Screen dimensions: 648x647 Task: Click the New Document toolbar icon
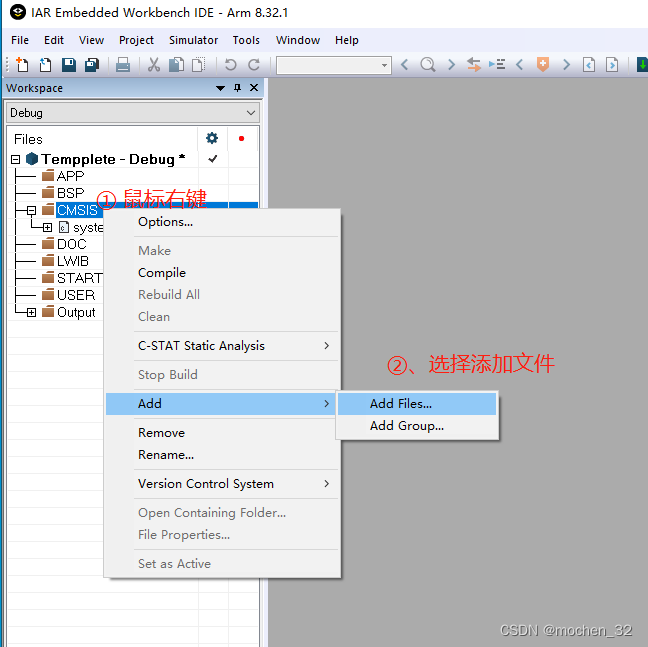click(x=22, y=65)
